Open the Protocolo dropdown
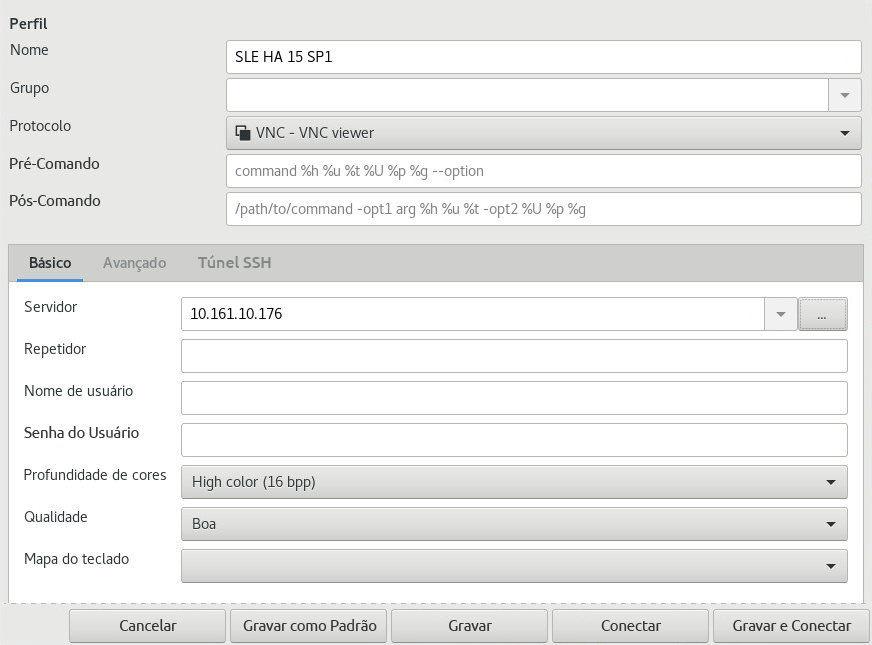Image resolution: width=872 pixels, height=645 pixels. 543,133
